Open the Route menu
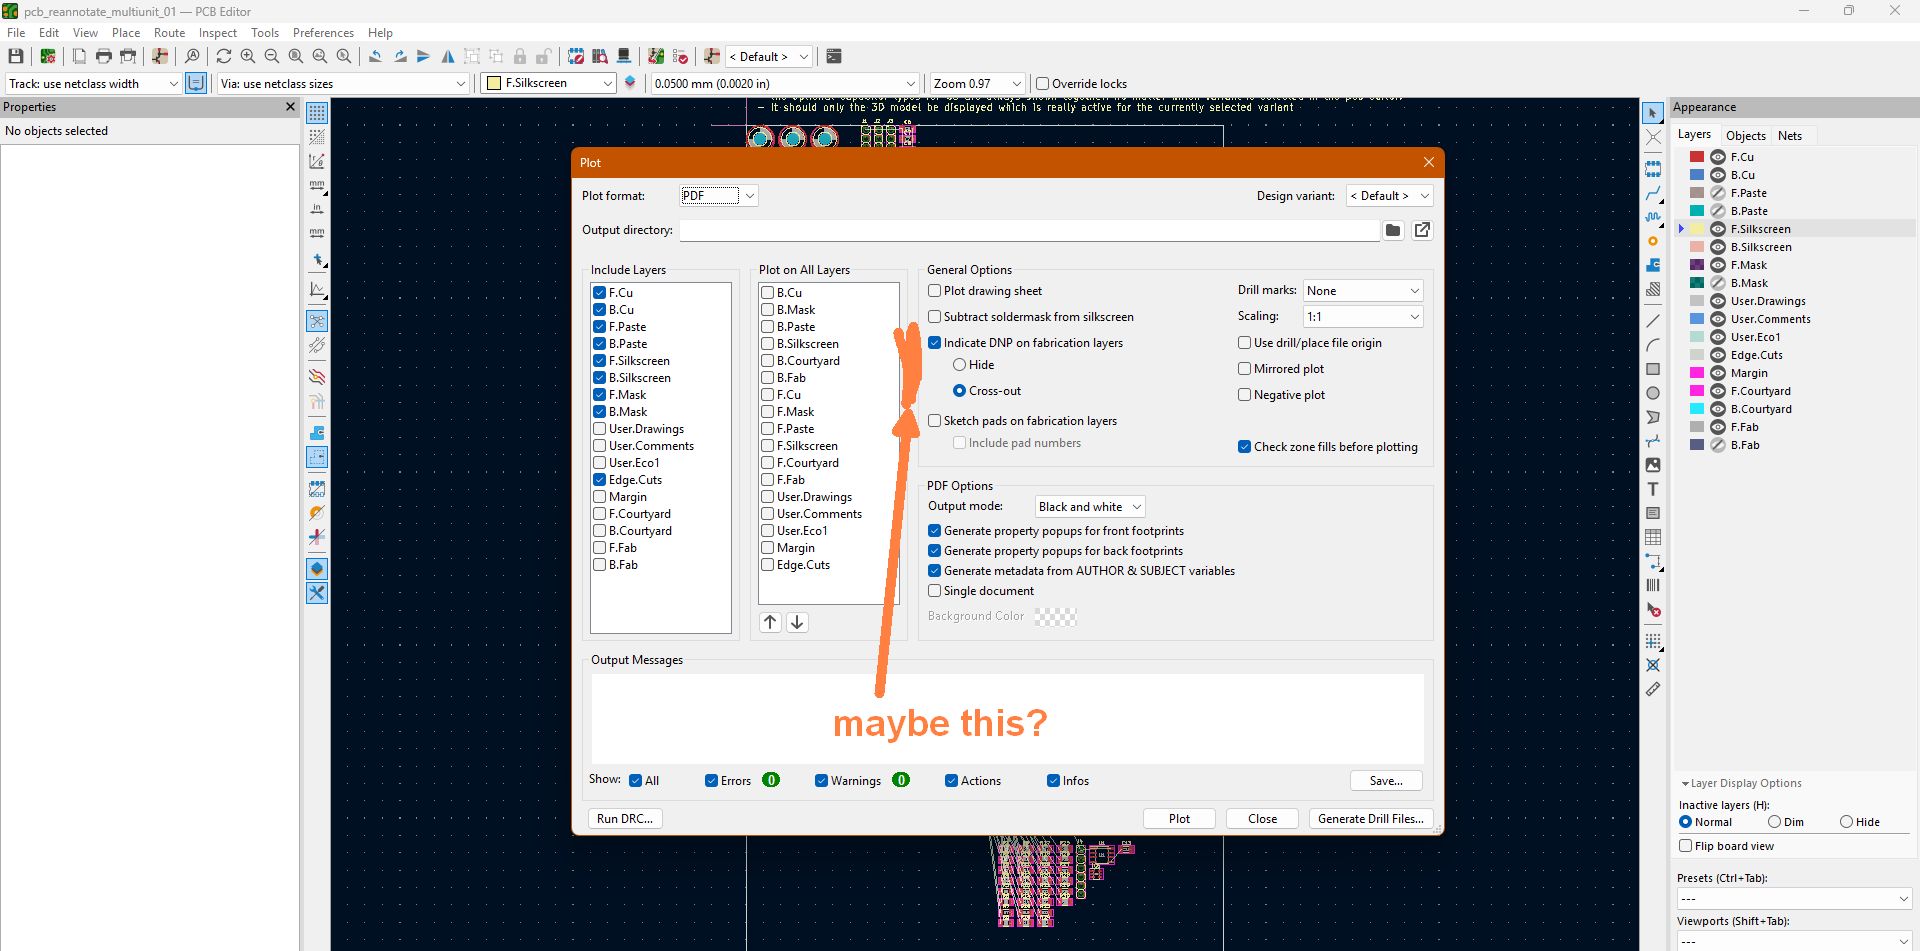The width and height of the screenshot is (1920, 951). 169,33
